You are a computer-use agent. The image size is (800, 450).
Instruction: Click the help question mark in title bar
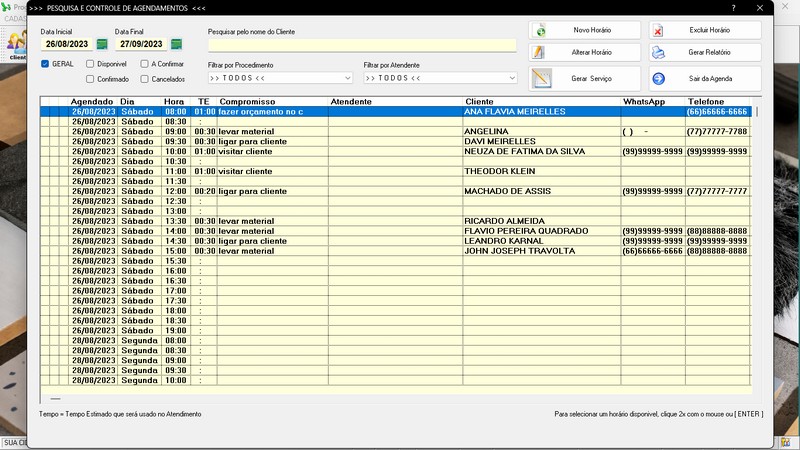click(x=733, y=8)
